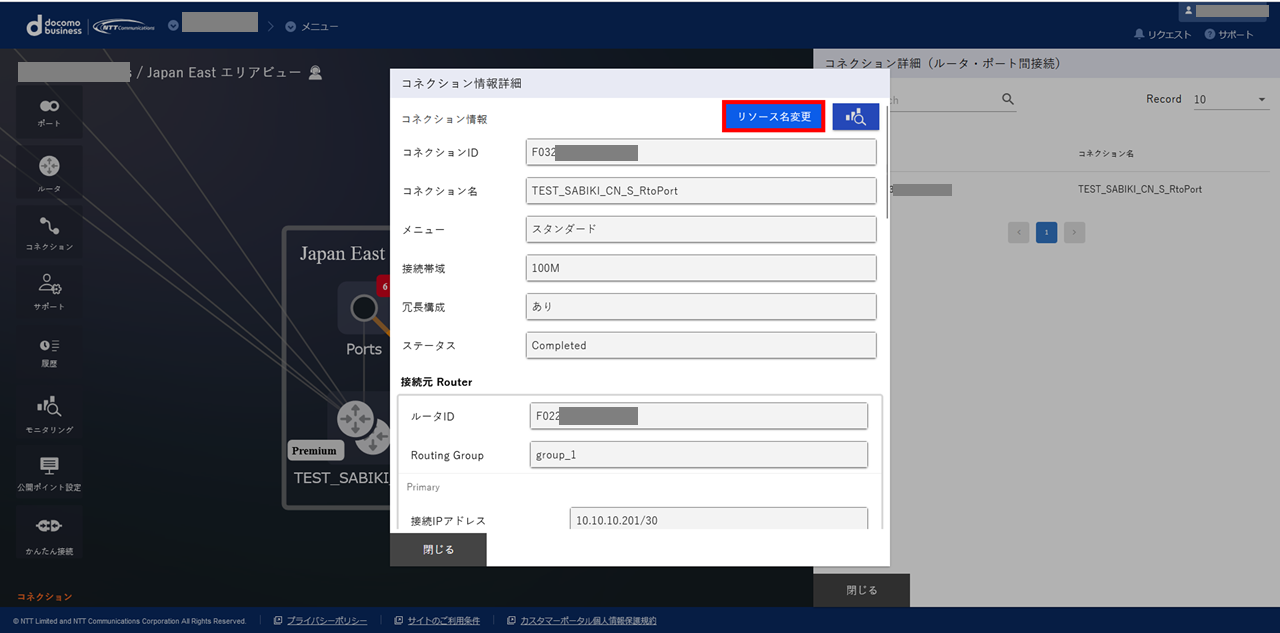Open the 履歴 history icon
1280x633 pixels.
coord(49,352)
